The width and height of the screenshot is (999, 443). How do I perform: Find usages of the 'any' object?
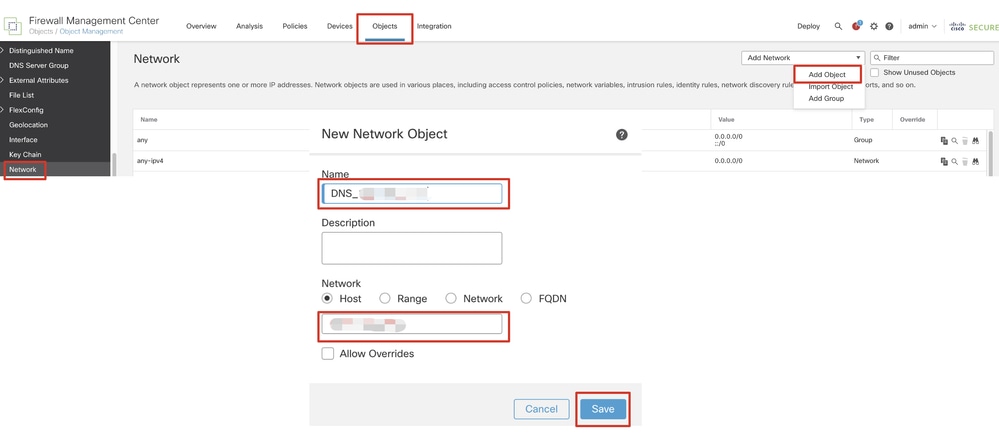pos(975,141)
